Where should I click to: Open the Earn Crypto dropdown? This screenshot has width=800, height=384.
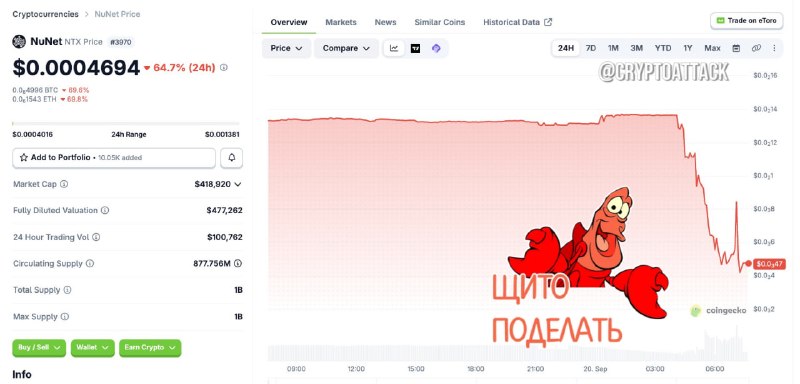point(150,348)
